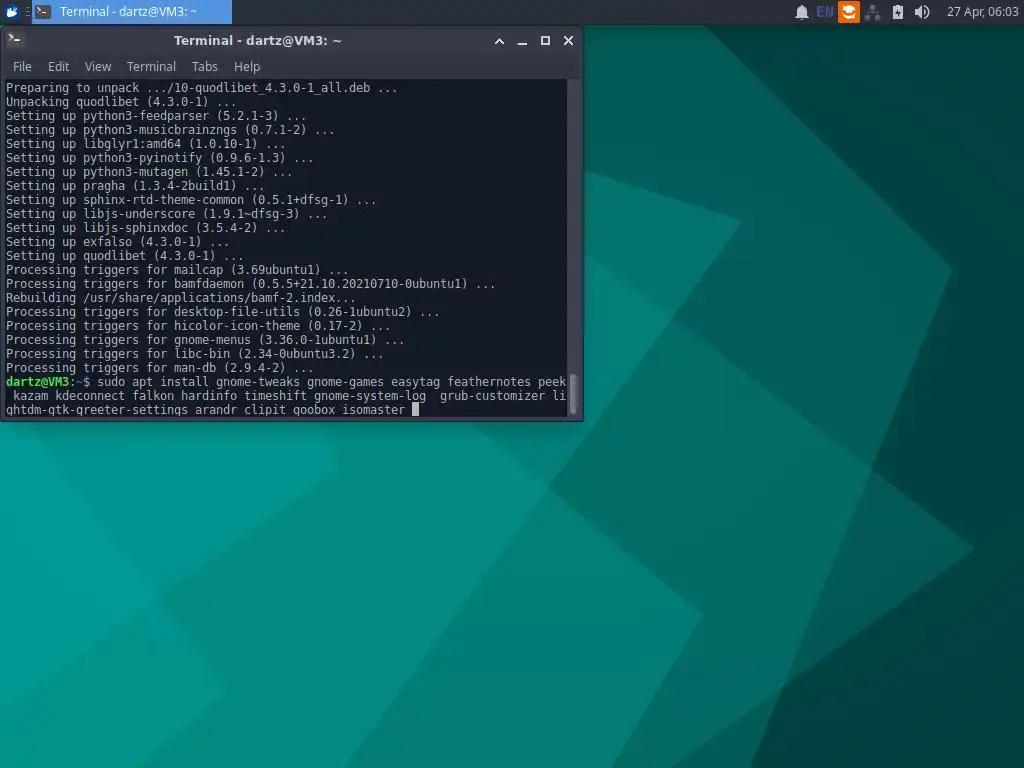Click the 'Setting up pragha (1.3.4-2build1)' line

pos(135,186)
